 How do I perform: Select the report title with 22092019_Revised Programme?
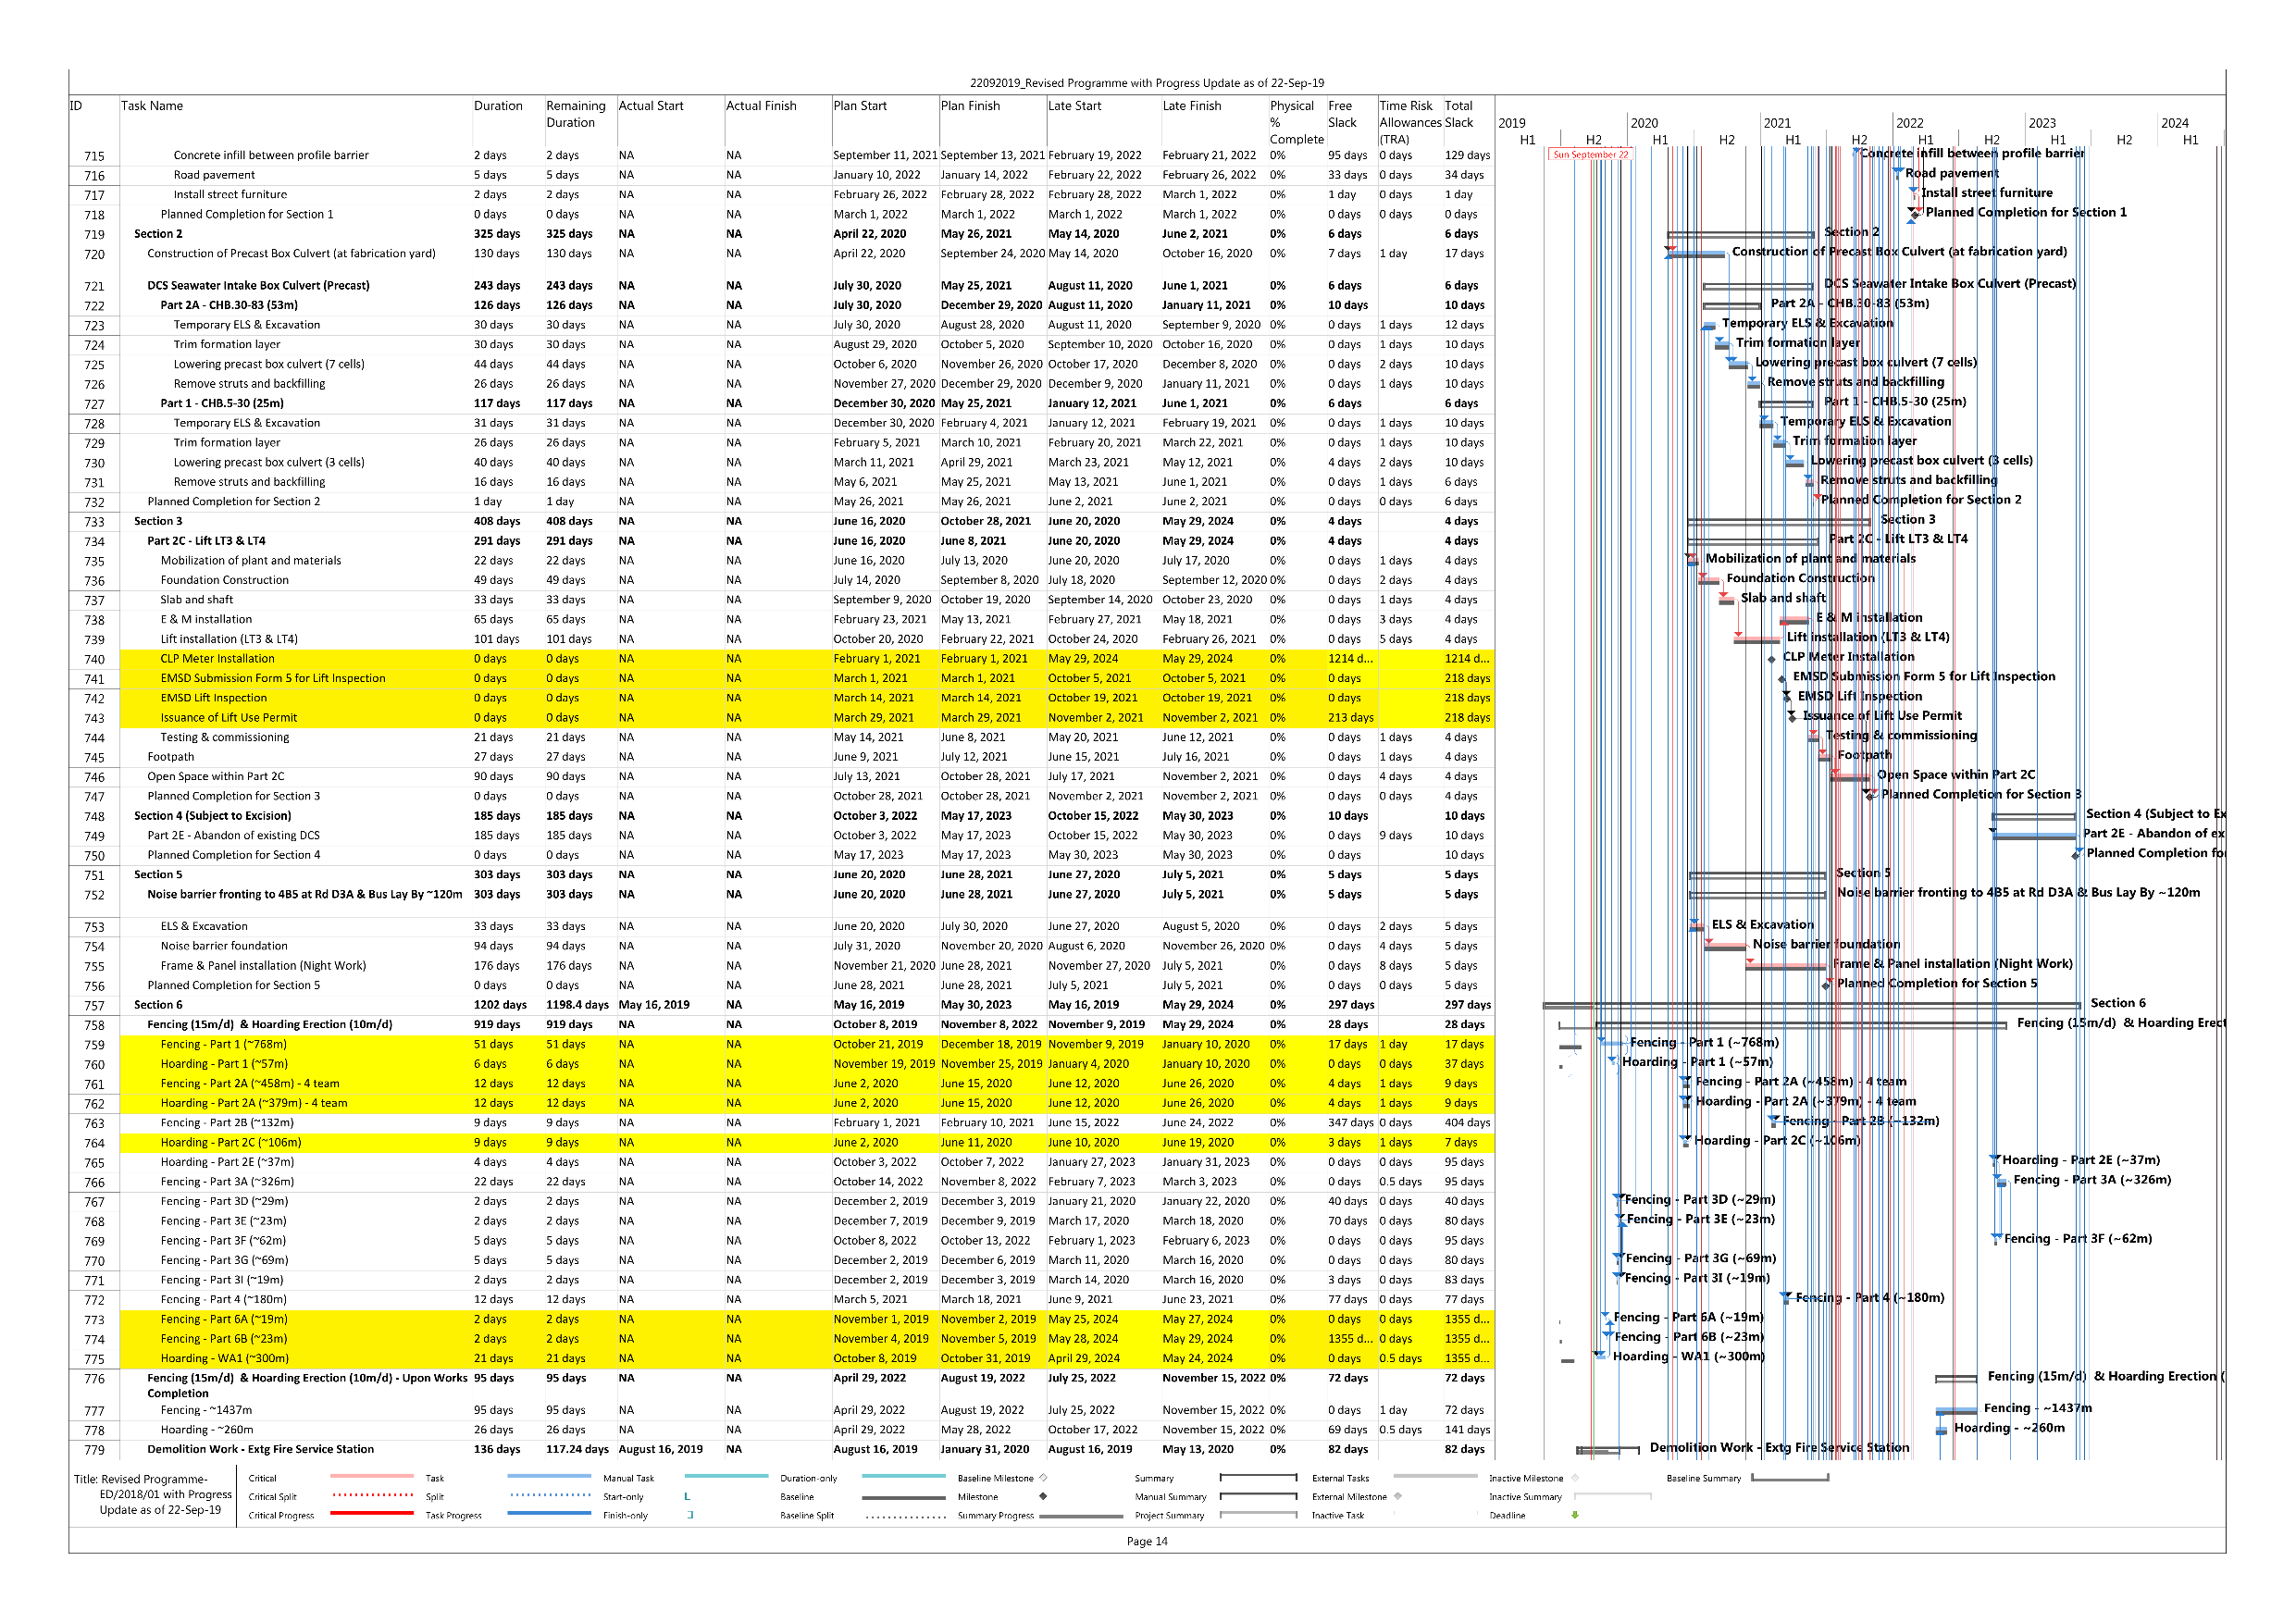(1147, 83)
